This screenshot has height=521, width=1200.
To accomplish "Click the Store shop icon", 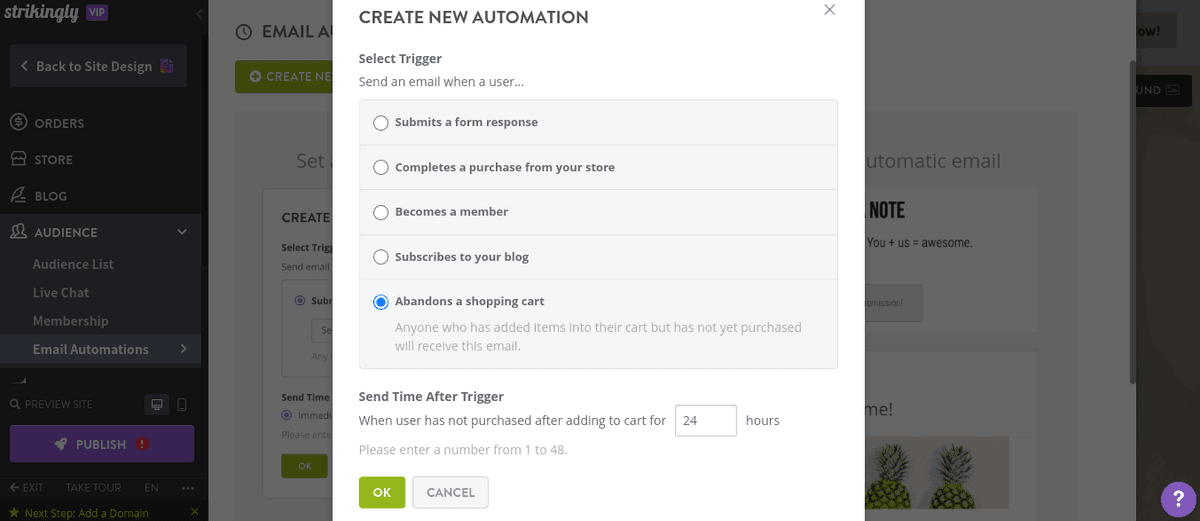I will point(18,159).
